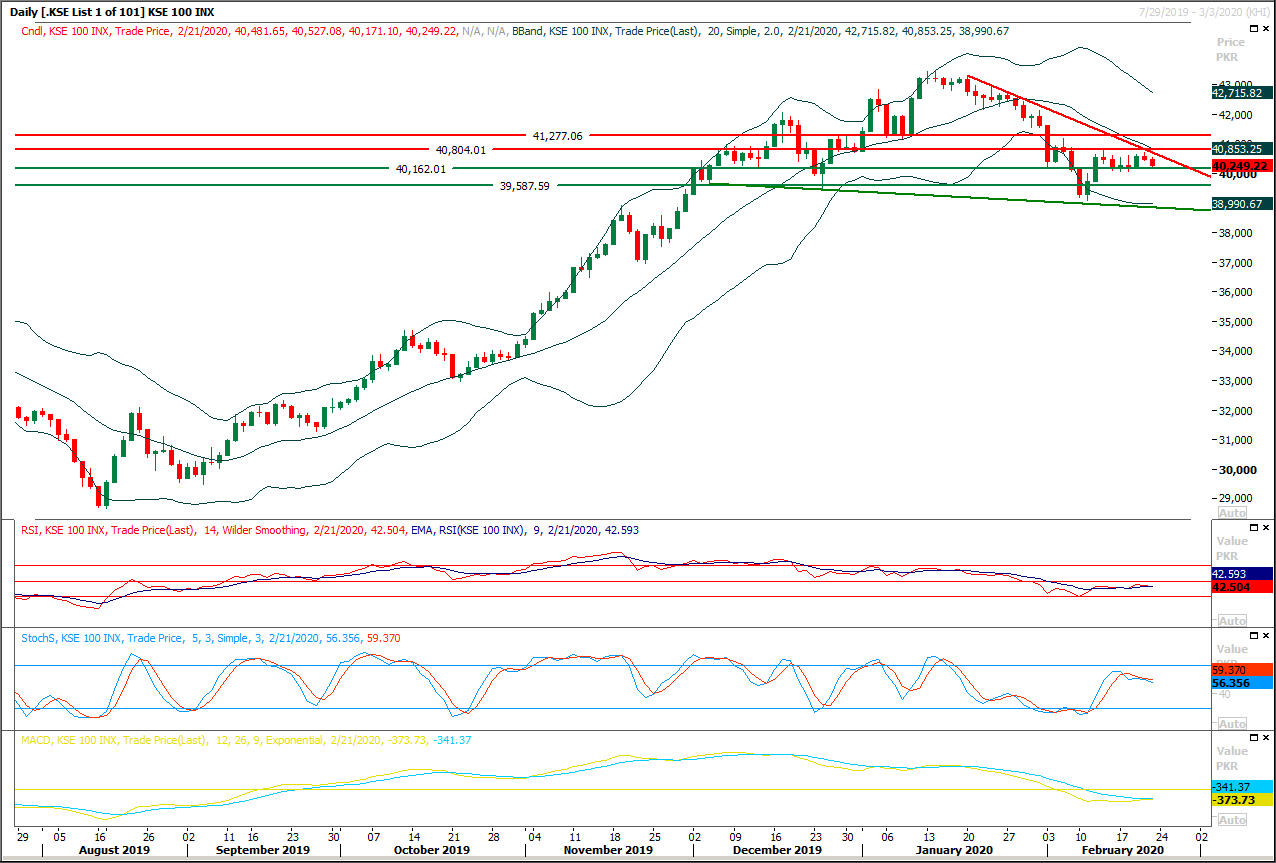Select the Cndl candlestick legend entry
Viewport: 1276px width, 863px height.
tap(30, 30)
